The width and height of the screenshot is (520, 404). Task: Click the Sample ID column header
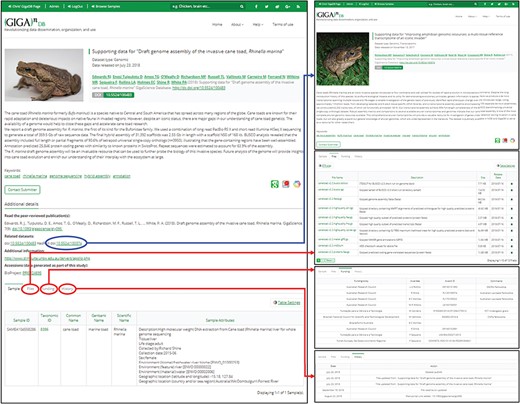coord(21,320)
